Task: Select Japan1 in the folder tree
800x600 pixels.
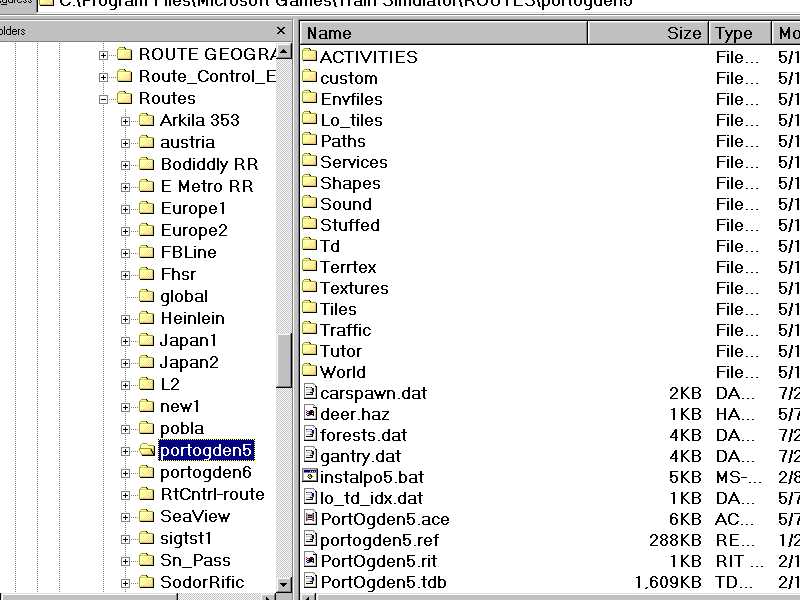Action: click(x=189, y=340)
